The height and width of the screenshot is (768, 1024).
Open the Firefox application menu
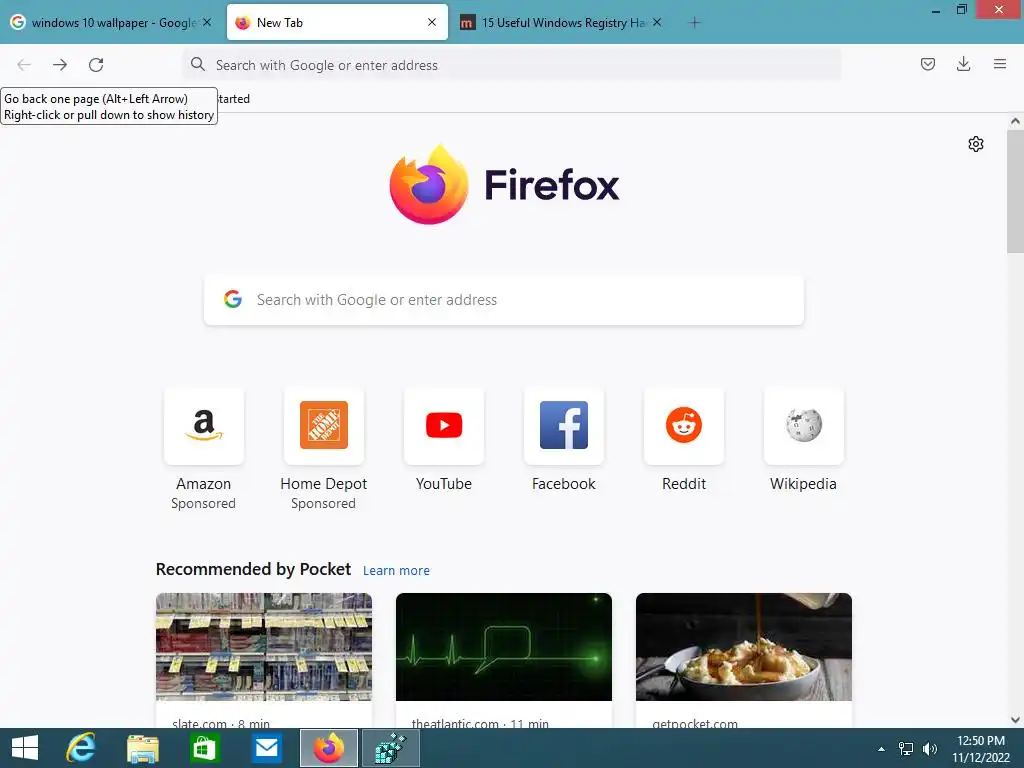pos(1000,64)
